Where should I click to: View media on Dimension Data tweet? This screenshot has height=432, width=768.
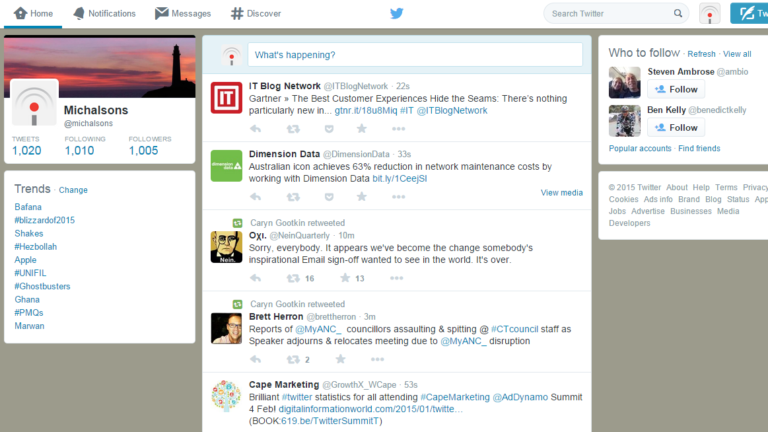click(x=561, y=192)
